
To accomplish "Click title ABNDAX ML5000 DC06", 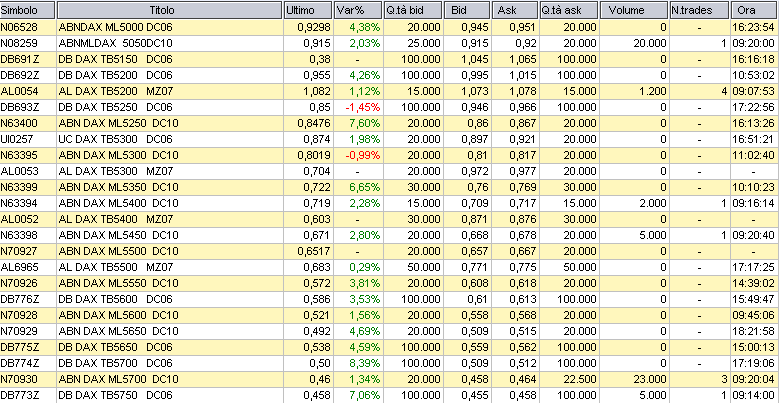I will (x=115, y=27).
